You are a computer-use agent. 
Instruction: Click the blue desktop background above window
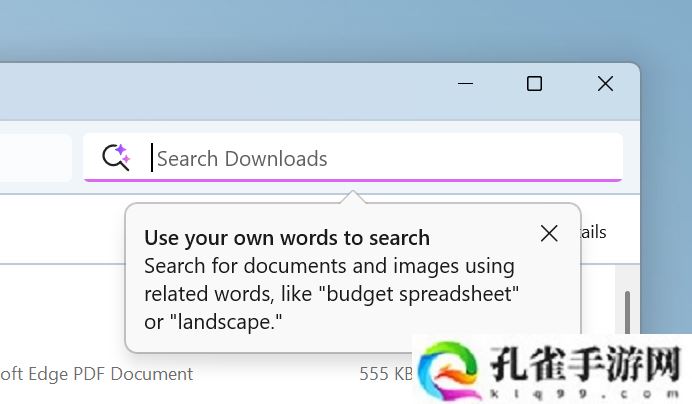tap(300, 30)
